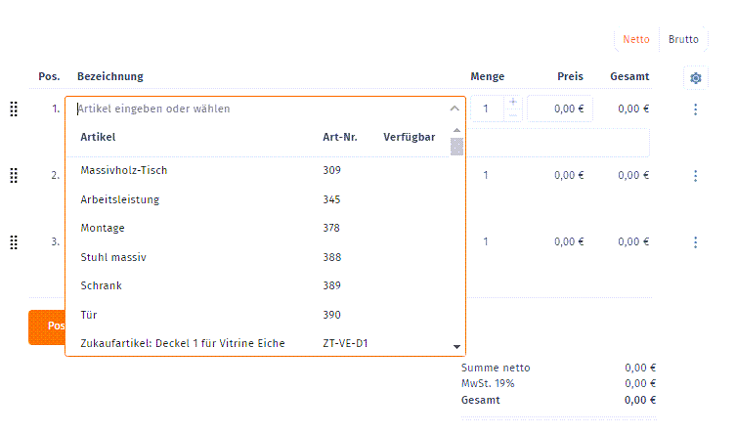This screenshot has height=434, width=736.
Task: Switch pricing to Brutto
Action: [684, 40]
